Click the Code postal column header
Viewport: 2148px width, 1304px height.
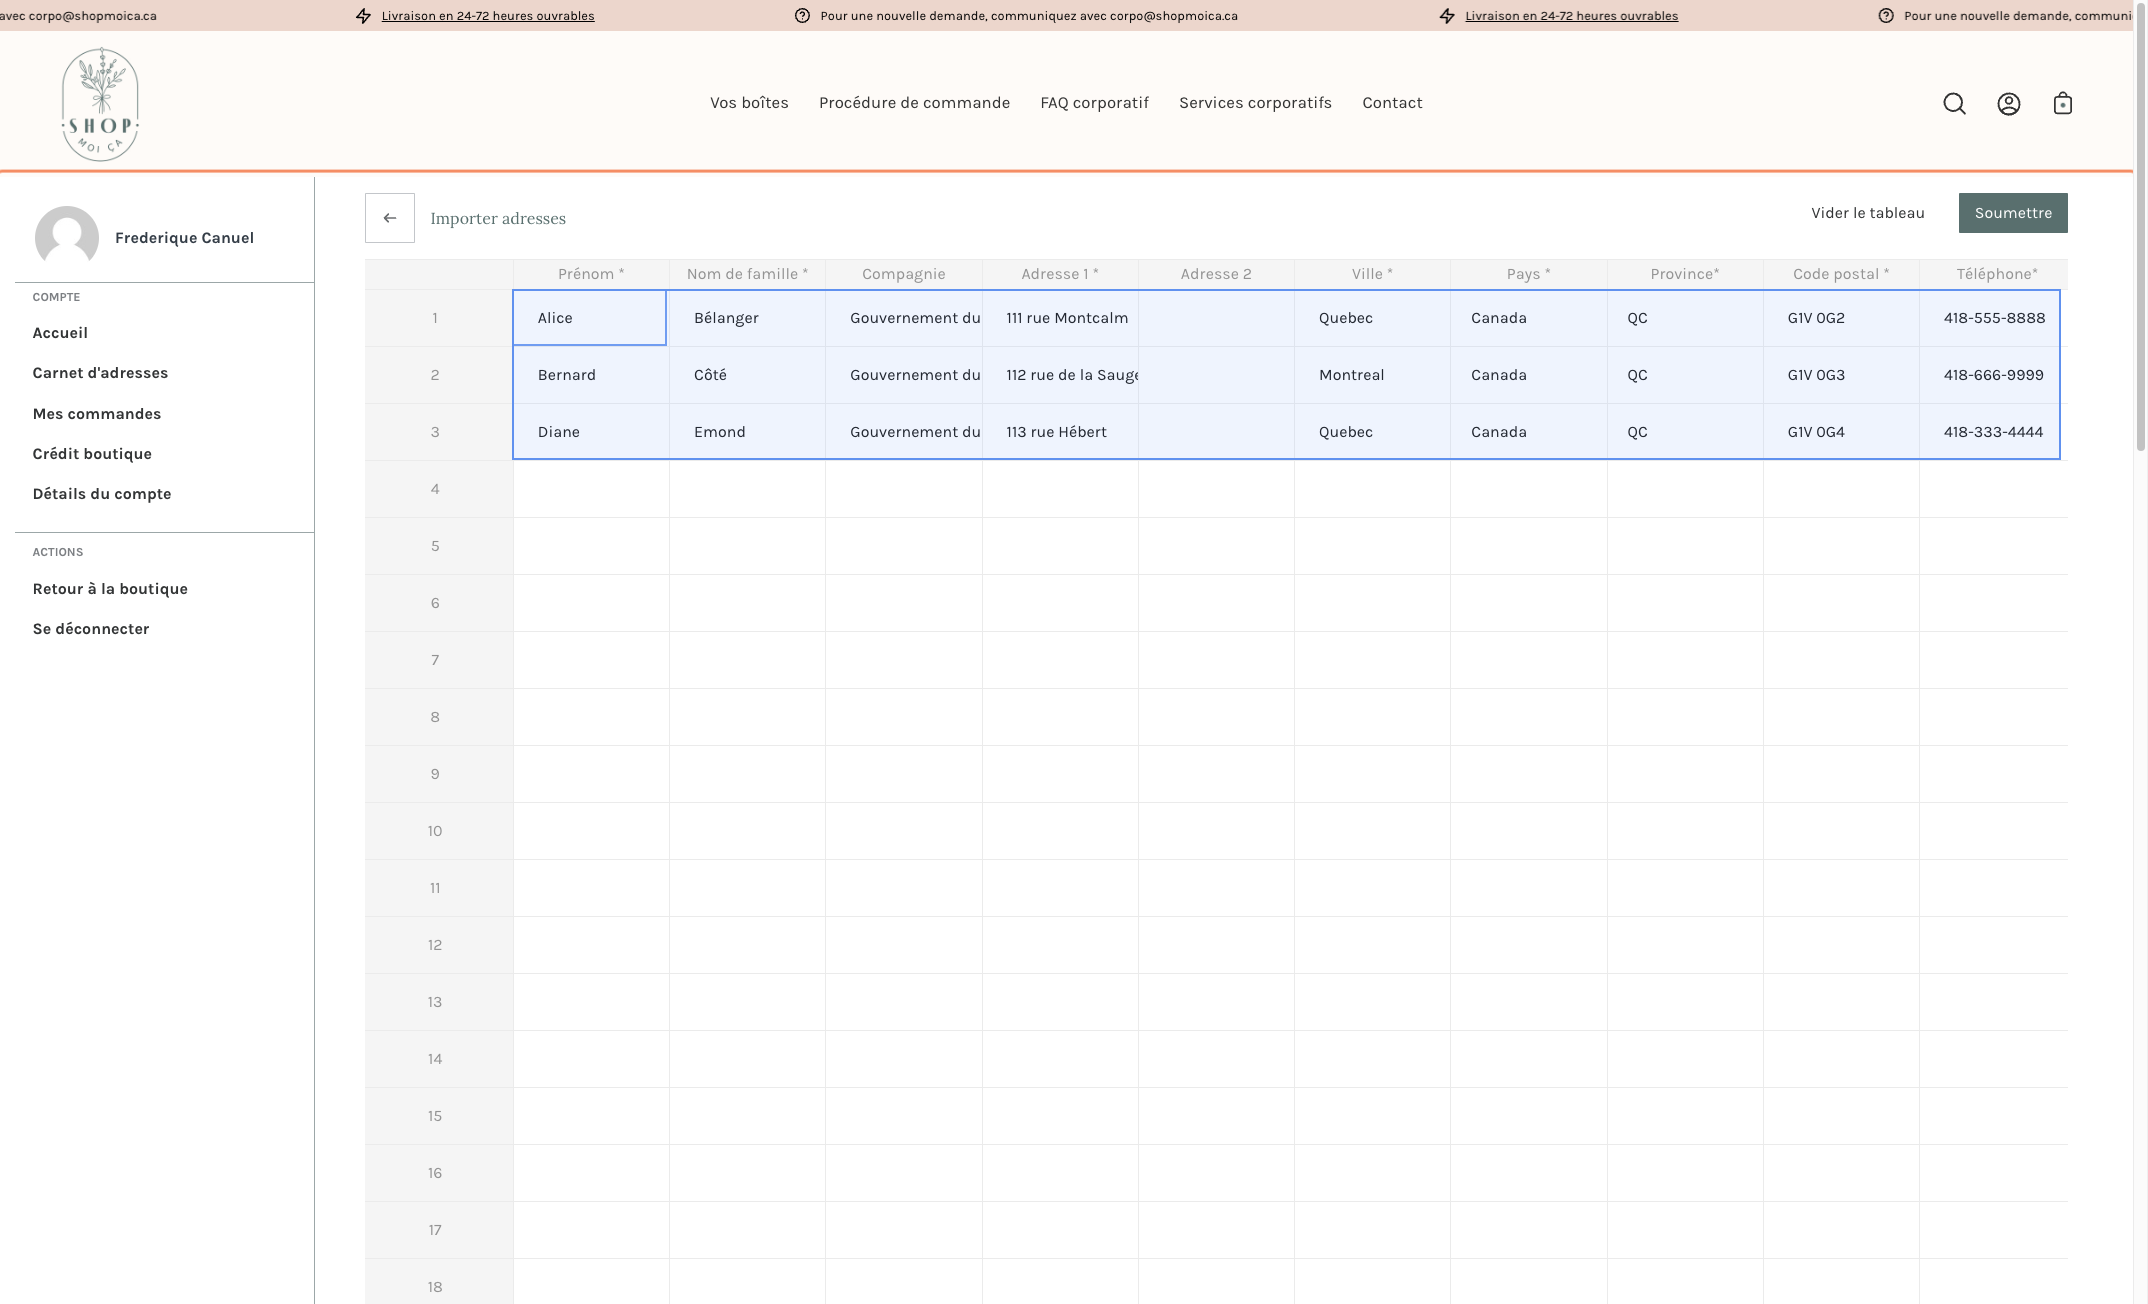1841,274
